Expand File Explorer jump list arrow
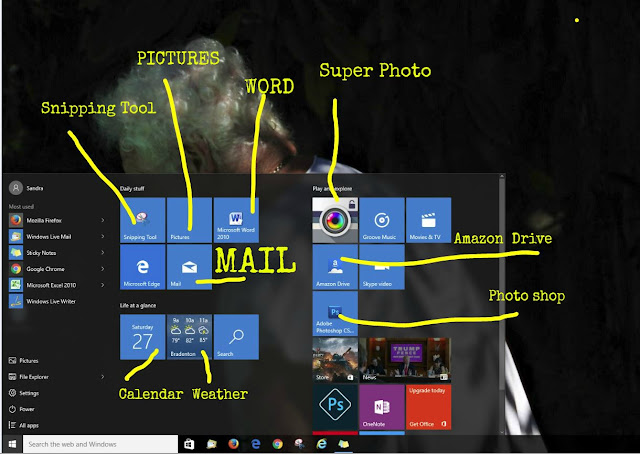 point(102,377)
